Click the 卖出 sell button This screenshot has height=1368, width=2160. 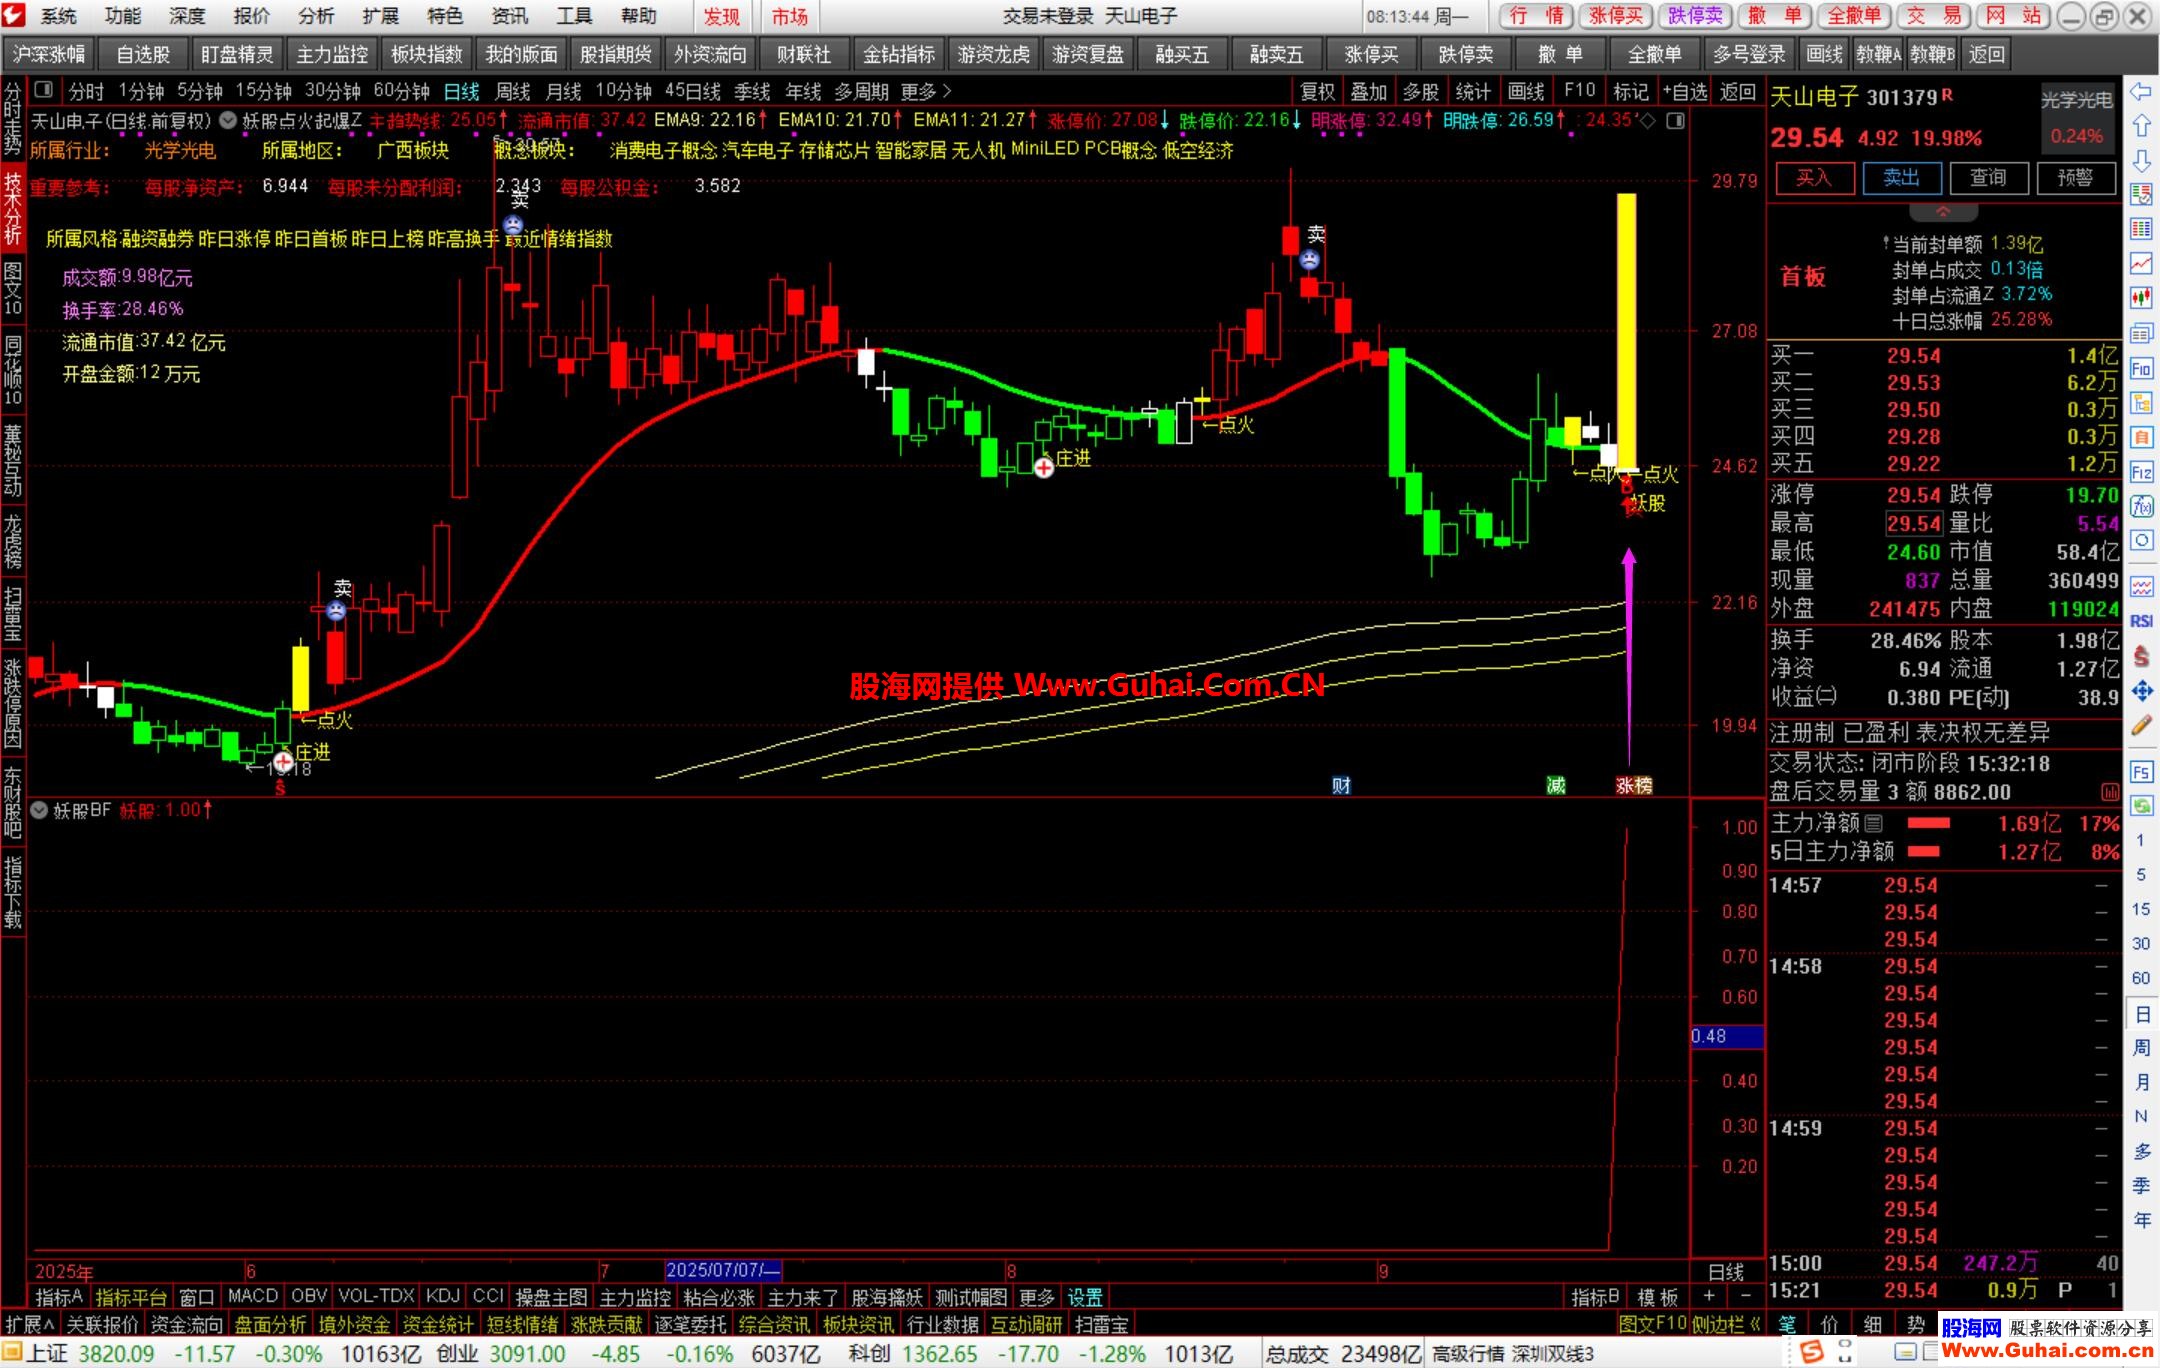point(1901,178)
